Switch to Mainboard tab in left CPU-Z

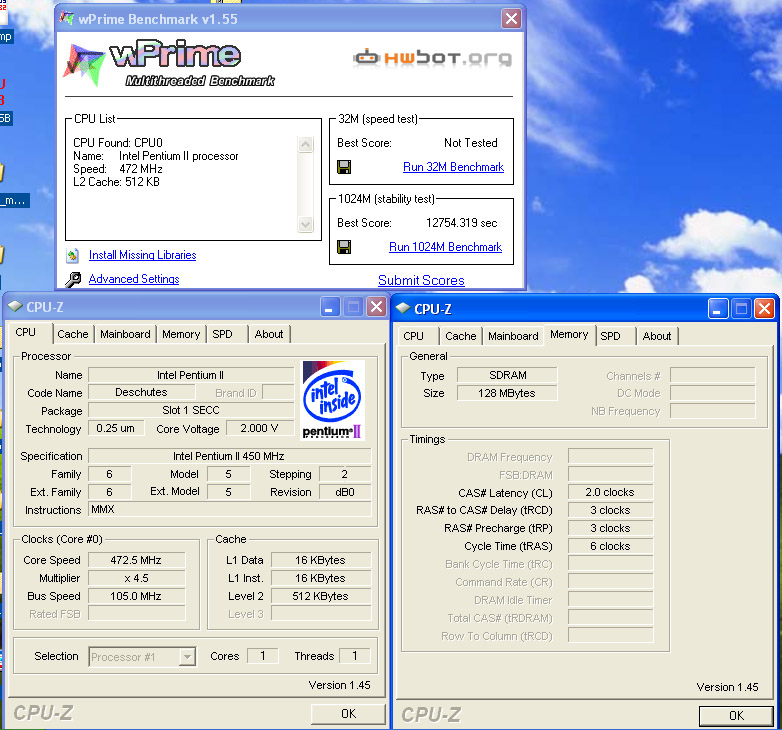(125, 334)
